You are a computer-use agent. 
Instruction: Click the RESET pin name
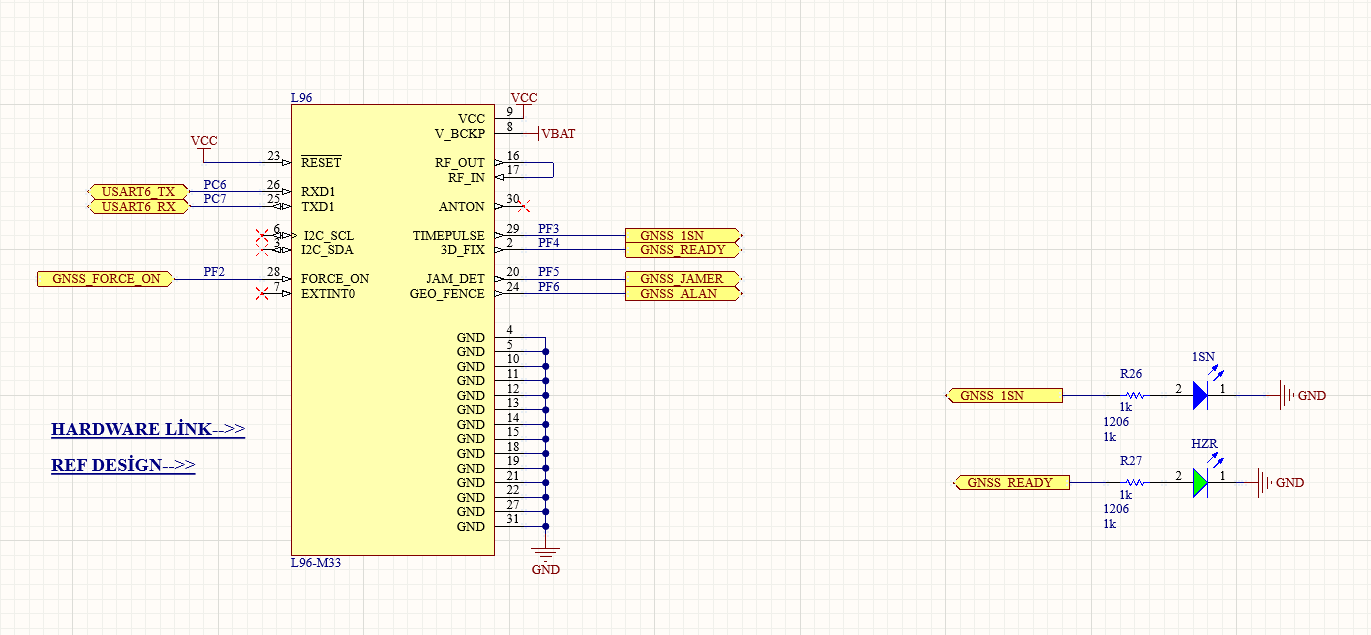(x=321, y=163)
